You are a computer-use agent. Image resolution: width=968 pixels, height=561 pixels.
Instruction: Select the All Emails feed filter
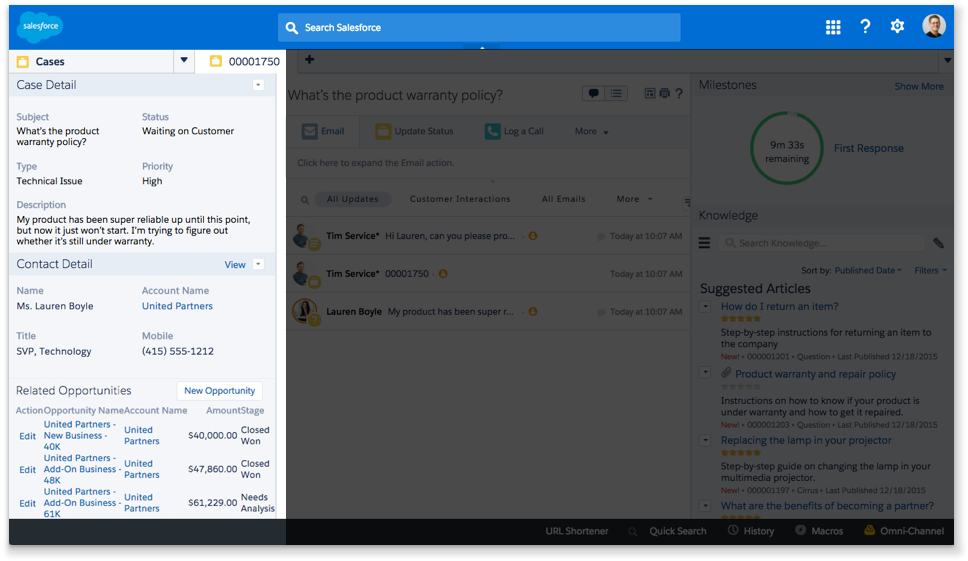point(563,199)
